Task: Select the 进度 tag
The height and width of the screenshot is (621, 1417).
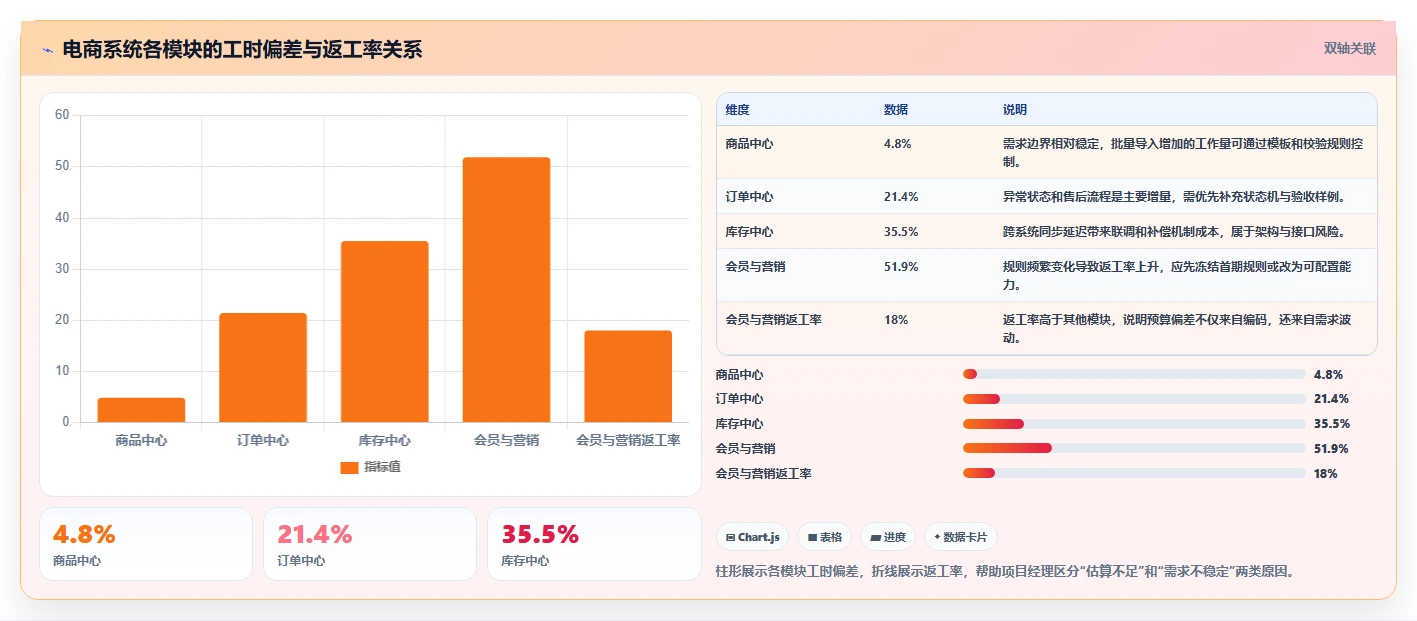Action: coord(887,537)
